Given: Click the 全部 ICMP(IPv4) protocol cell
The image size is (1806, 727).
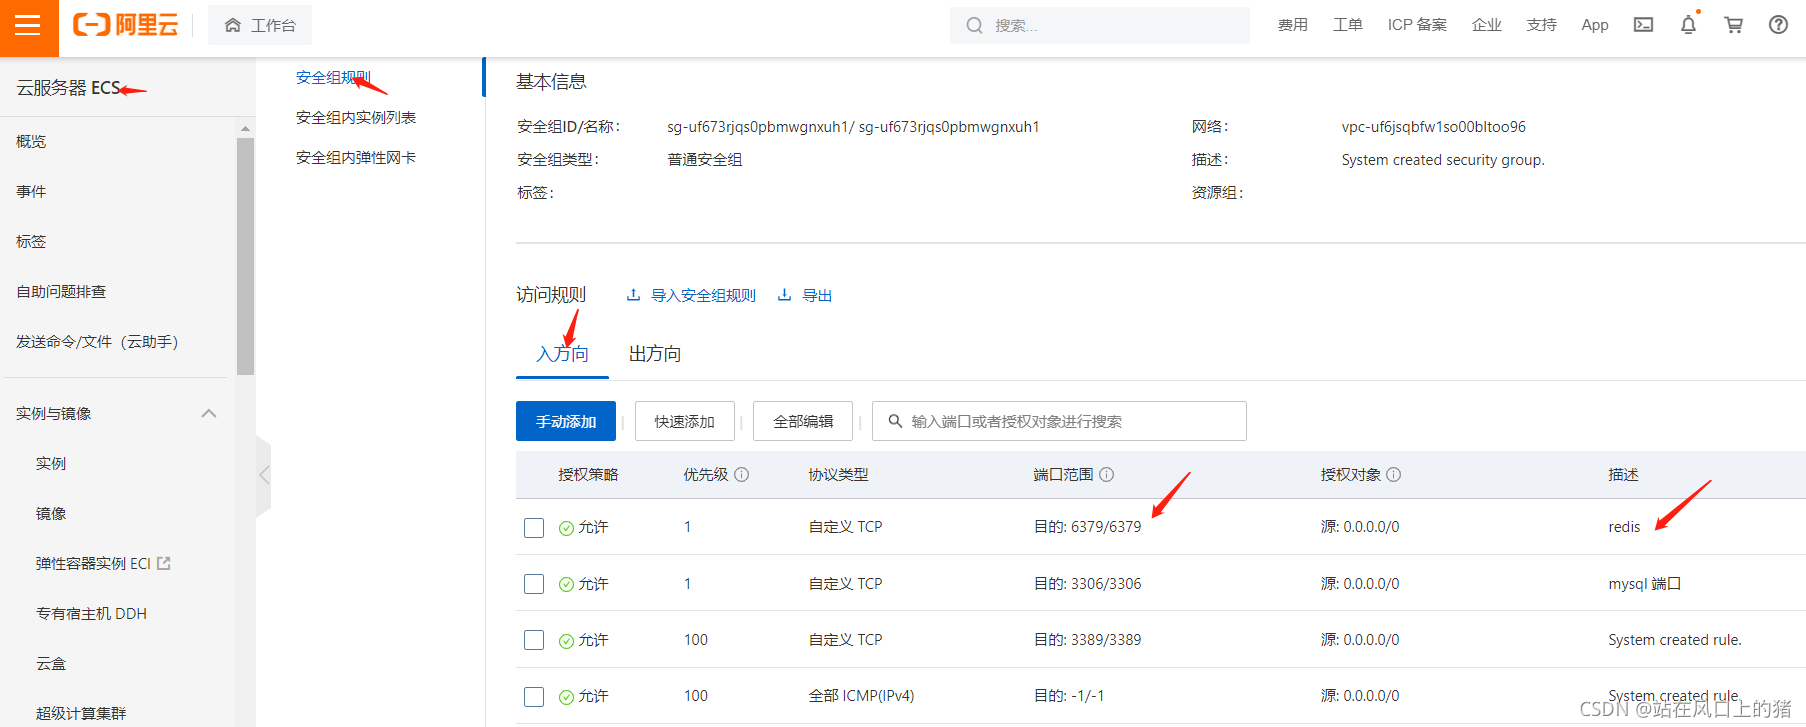Looking at the screenshot, I should pyautogui.click(x=861, y=696).
